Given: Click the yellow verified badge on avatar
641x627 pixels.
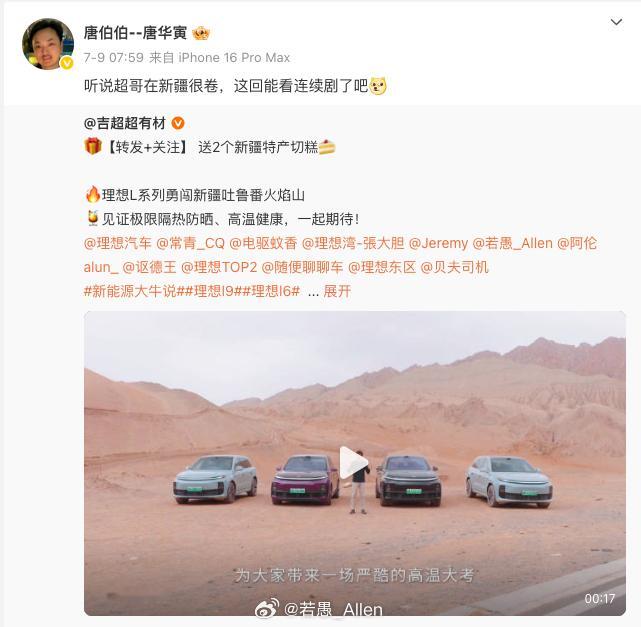Looking at the screenshot, I should click(67, 63).
